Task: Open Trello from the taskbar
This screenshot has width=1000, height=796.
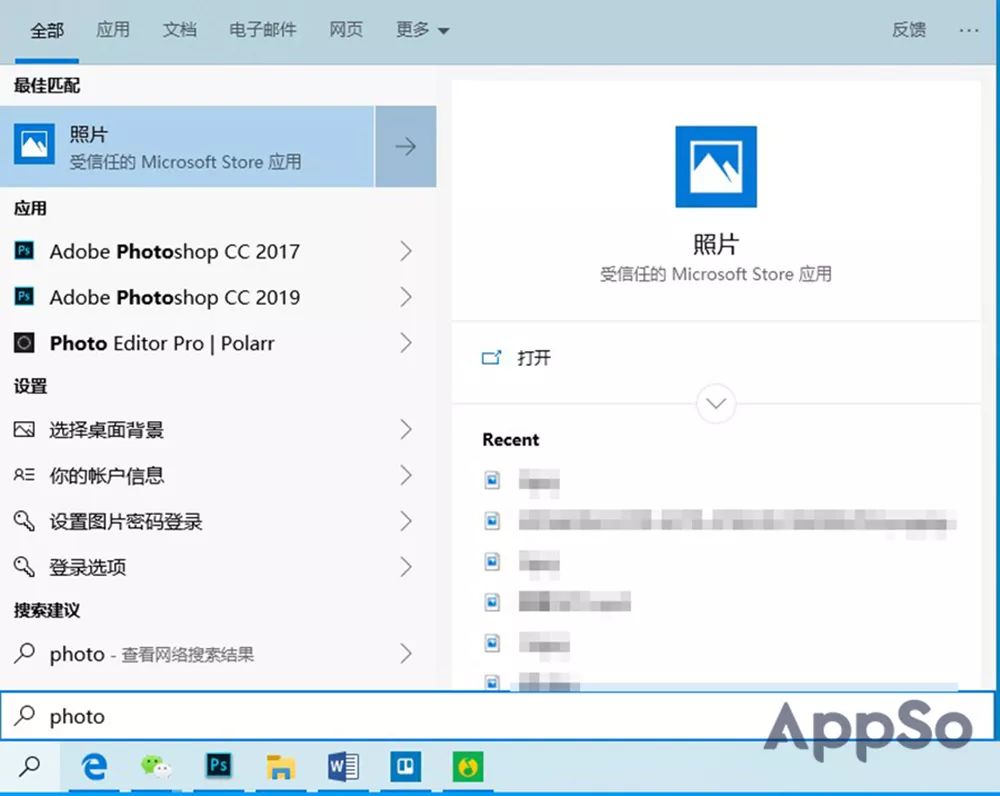Action: coord(406,766)
